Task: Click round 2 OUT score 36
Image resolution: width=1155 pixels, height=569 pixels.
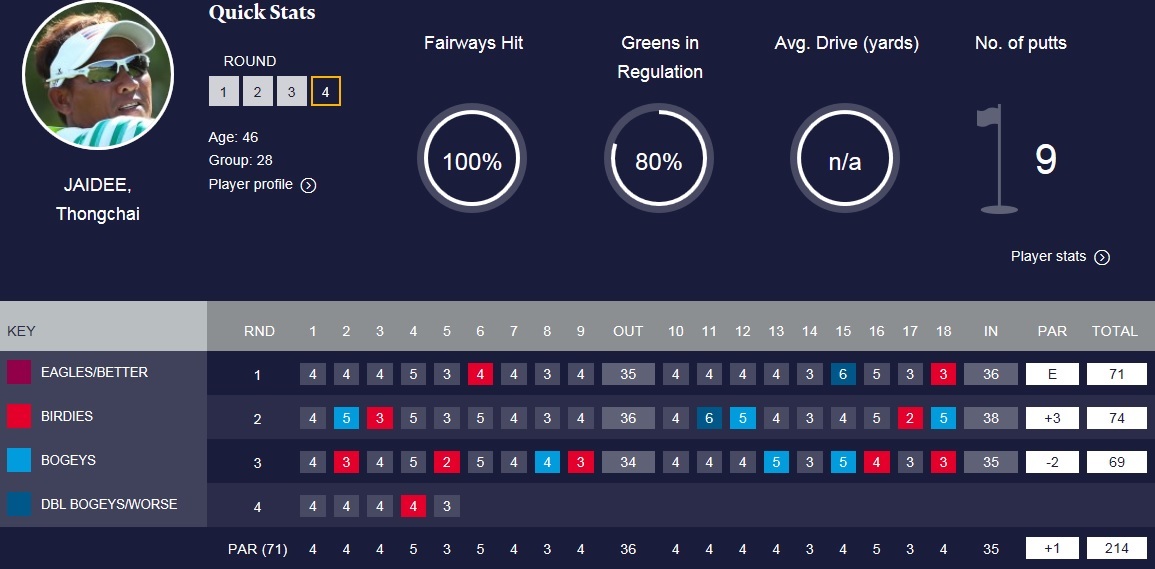Action: click(x=628, y=418)
